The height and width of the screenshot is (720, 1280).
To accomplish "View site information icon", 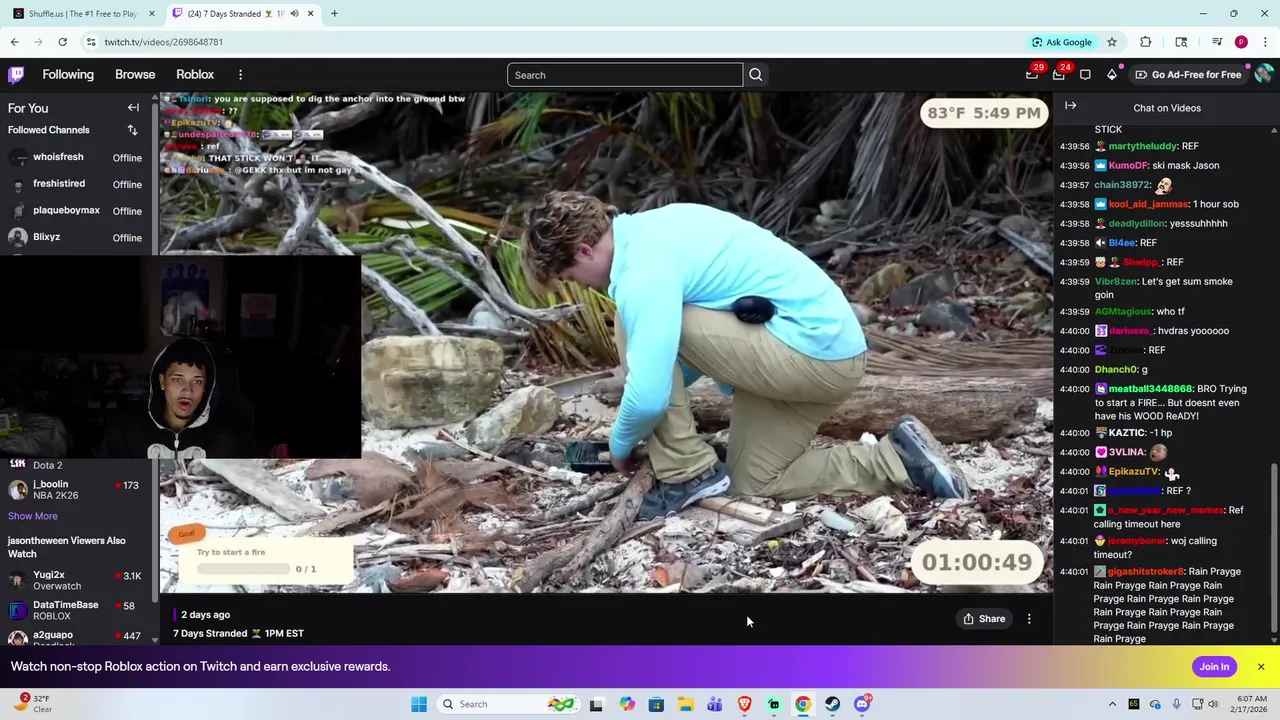I will click(91, 42).
